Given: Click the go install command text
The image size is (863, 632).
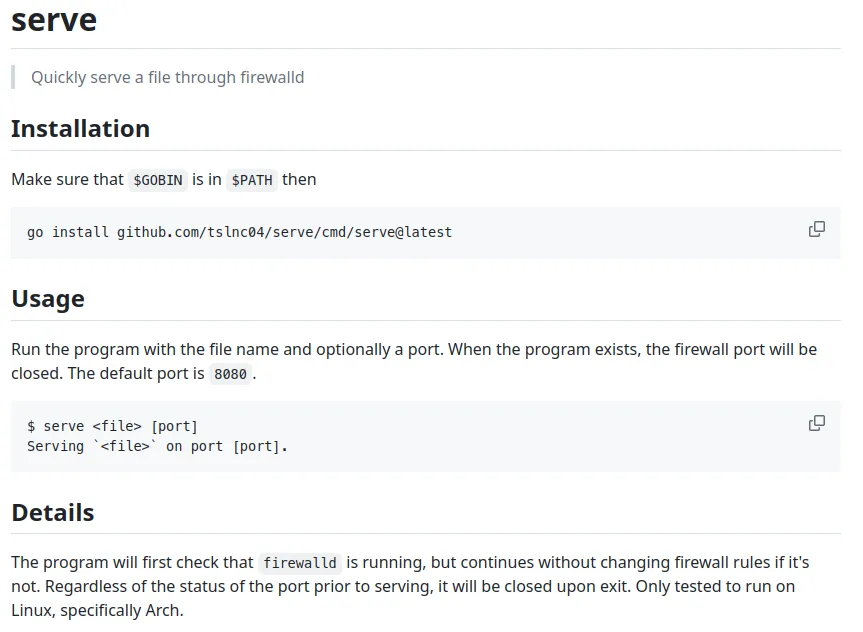Looking at the screenshot, I should point(240,232).
